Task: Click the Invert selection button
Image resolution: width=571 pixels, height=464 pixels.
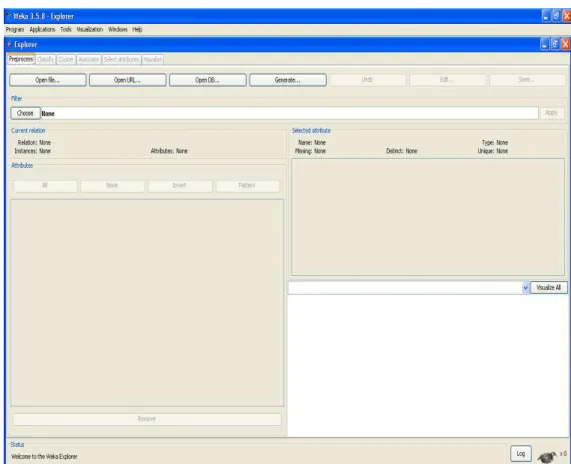Action: click(180, 186)
